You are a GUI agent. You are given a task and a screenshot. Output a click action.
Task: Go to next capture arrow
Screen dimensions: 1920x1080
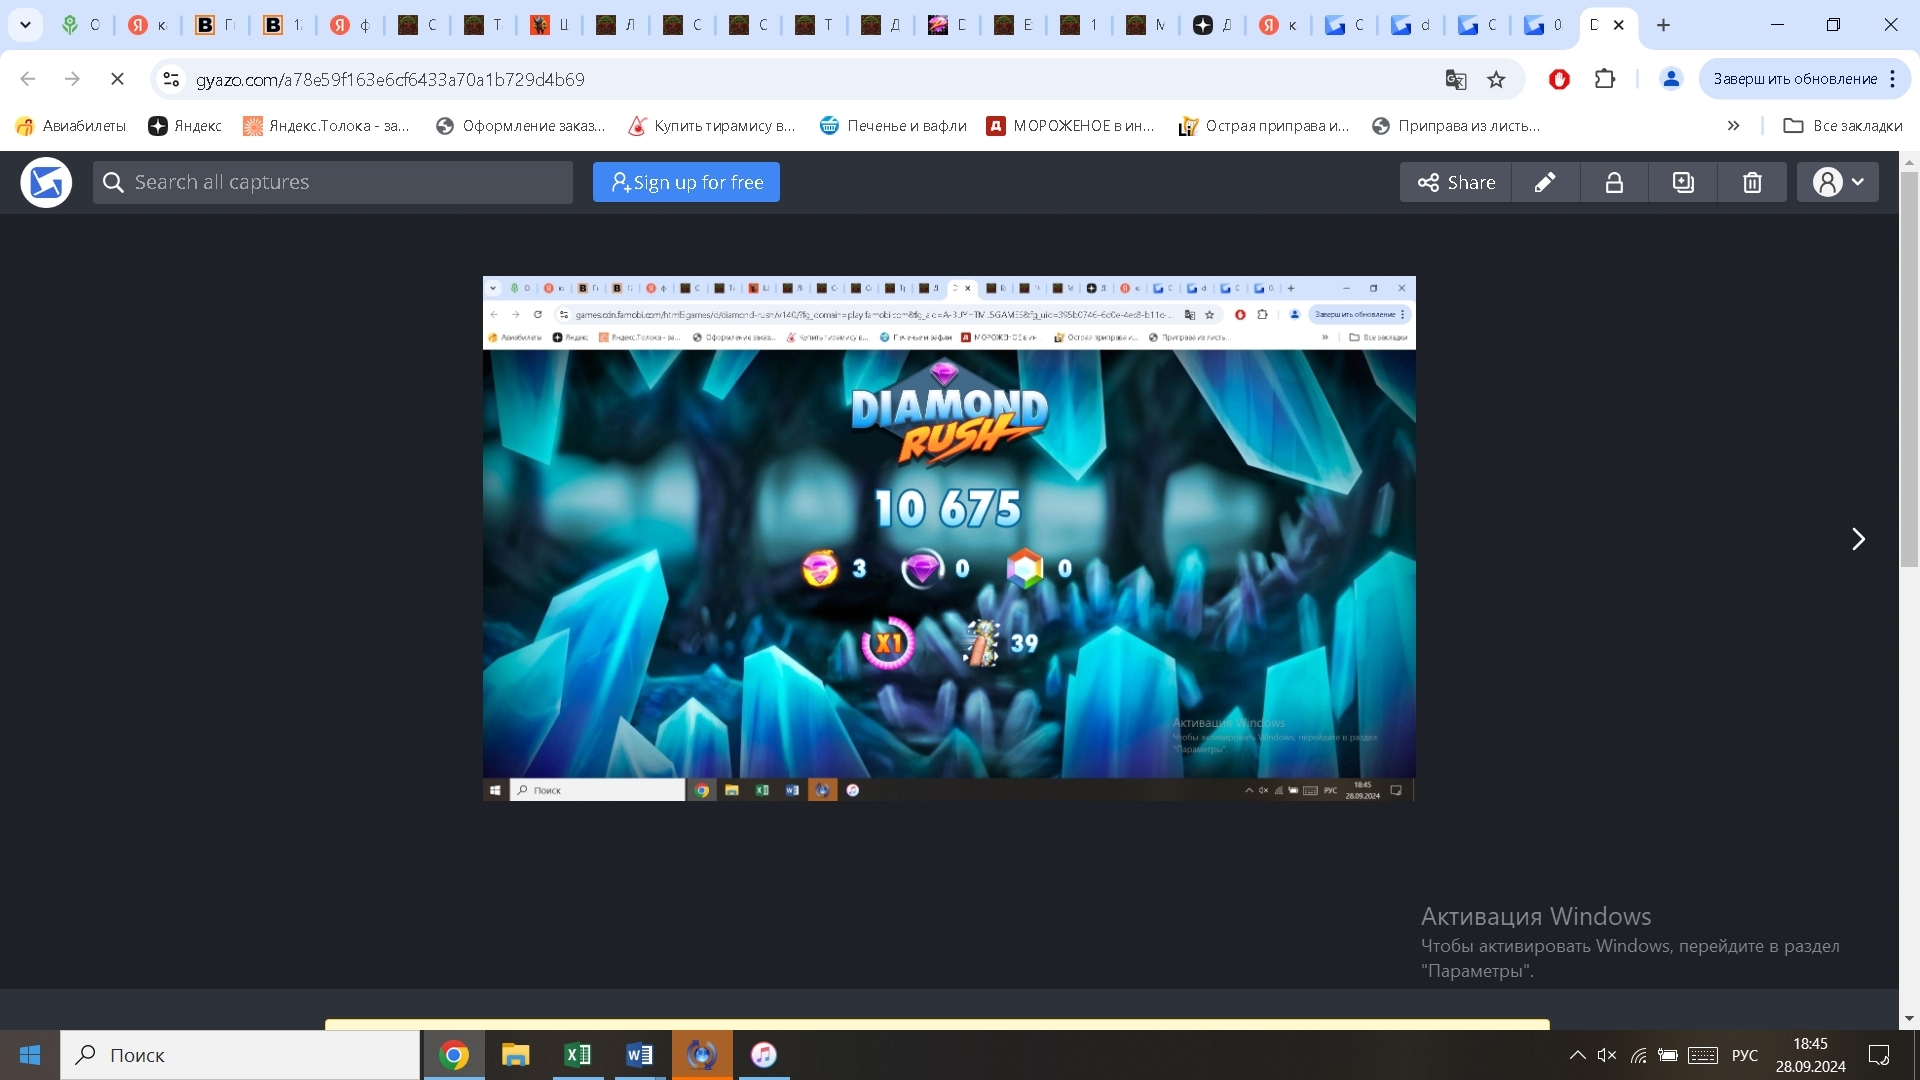(1858, 539)
